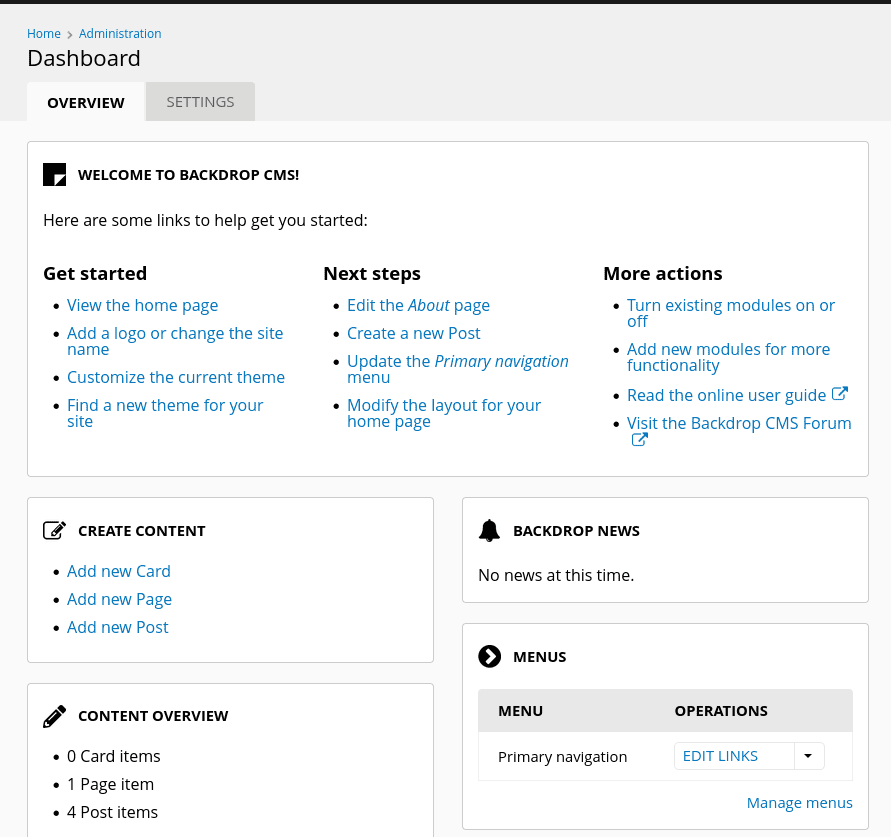Viewport: 891px width, 837px height.
Task: Click the More actions heading
Action: point(663,273)
